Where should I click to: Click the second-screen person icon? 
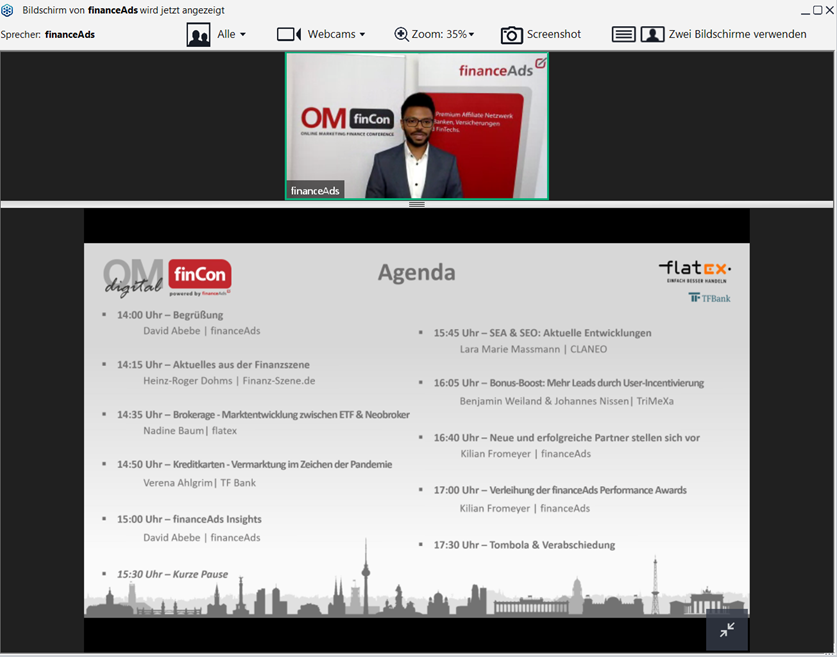tap(652, 35)
